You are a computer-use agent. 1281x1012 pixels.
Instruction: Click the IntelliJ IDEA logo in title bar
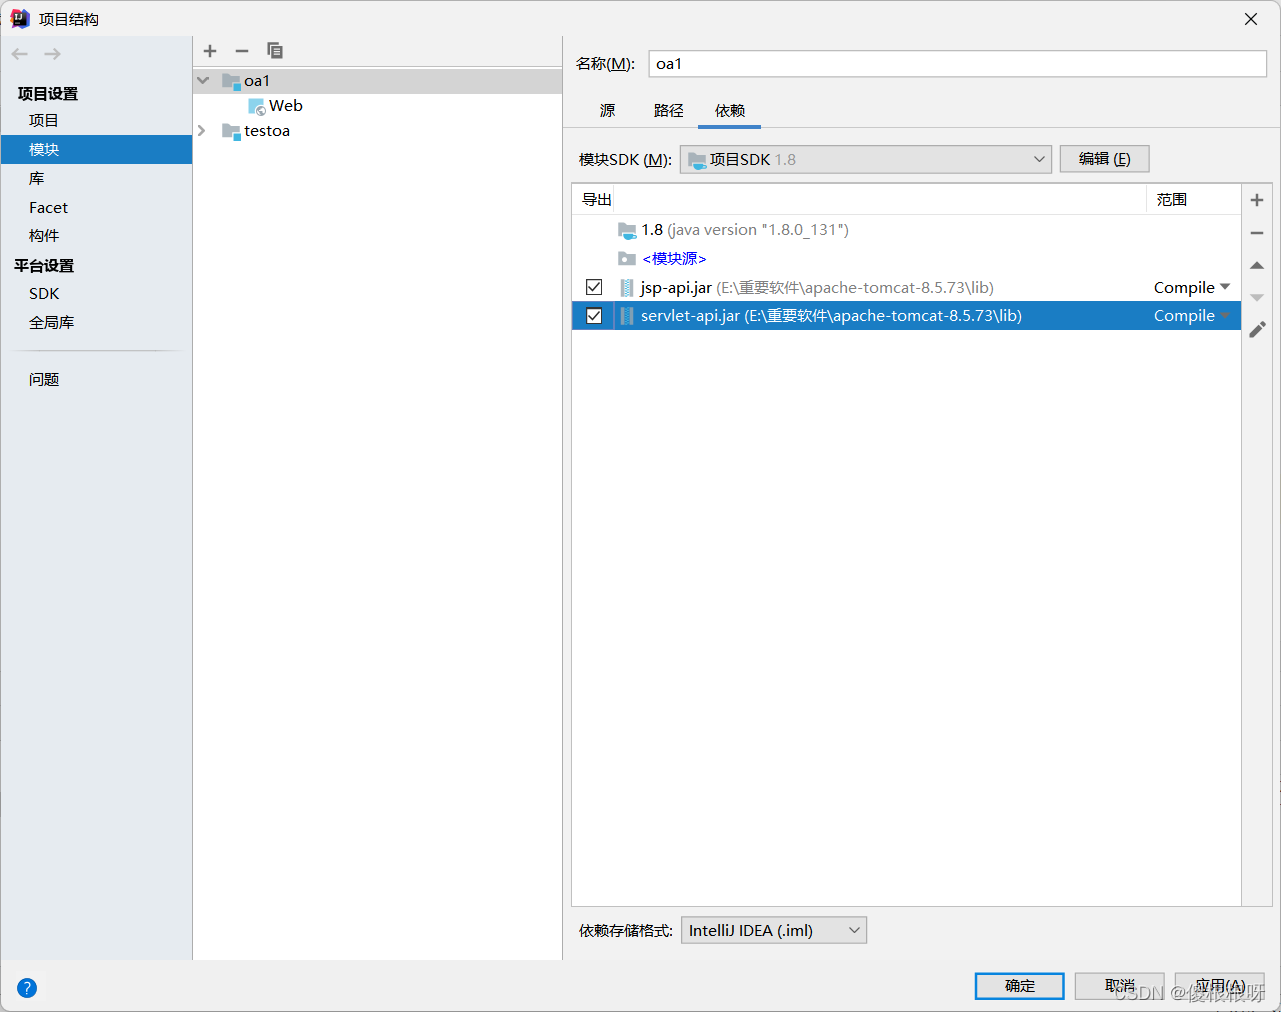(x=20, y=19)
